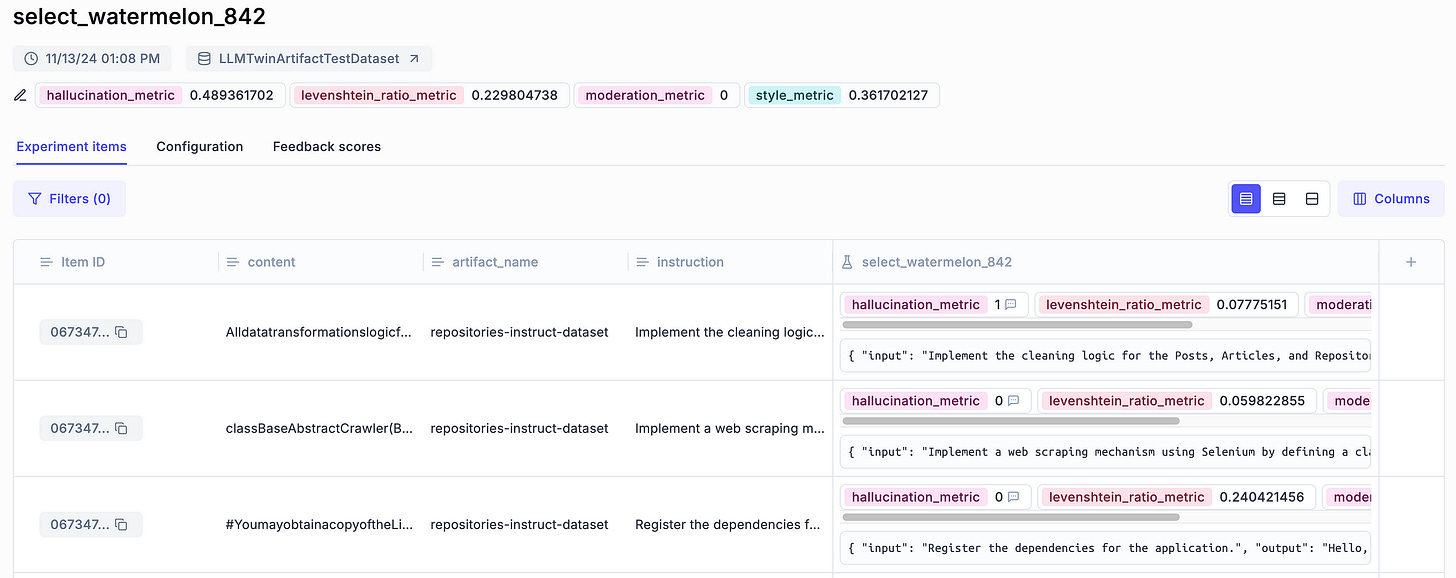Viewport: 1456px width, 578px height.
Task: Click artifact_name cell in the classBaseAbstractCrawler row
Action: (x=519, y=428)
